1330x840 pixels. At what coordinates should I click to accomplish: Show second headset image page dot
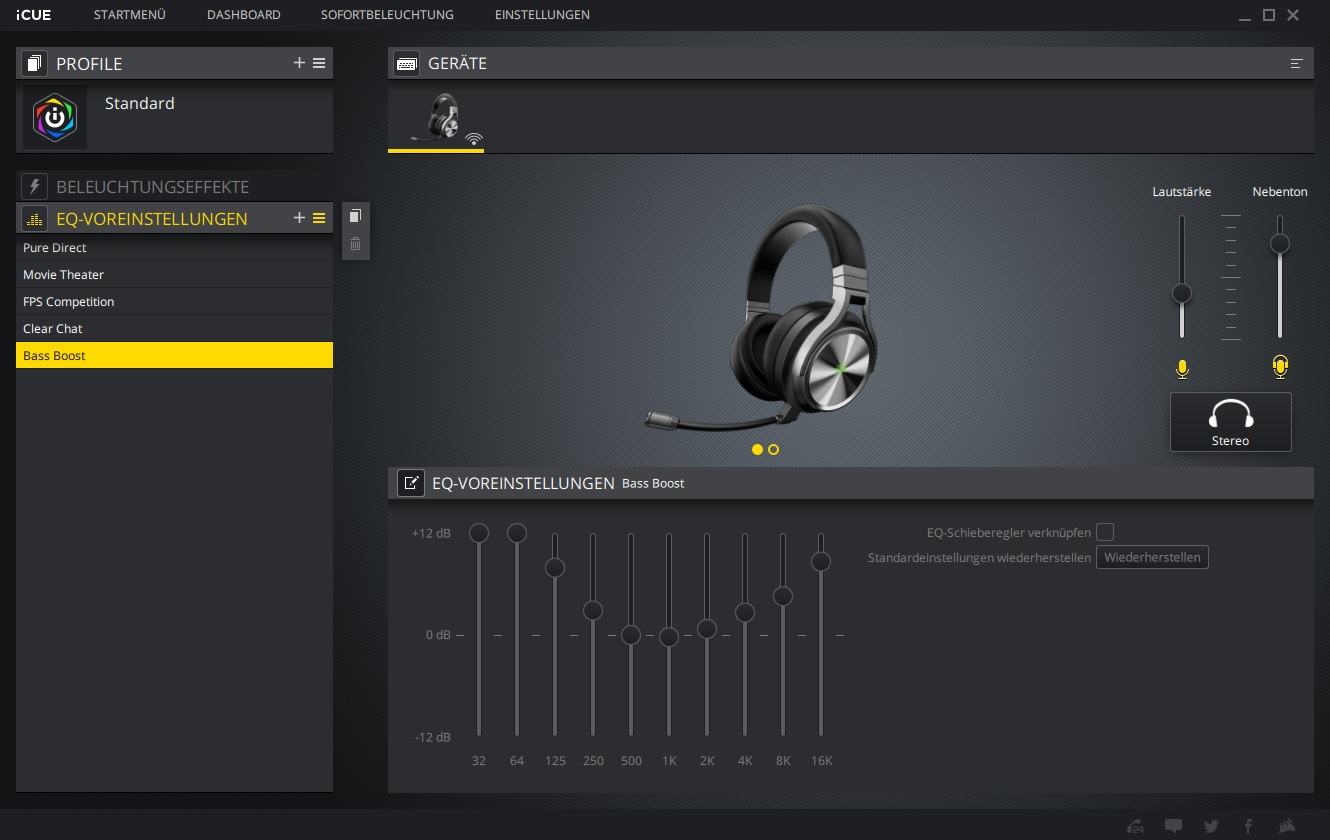click(x=773, y=449)
